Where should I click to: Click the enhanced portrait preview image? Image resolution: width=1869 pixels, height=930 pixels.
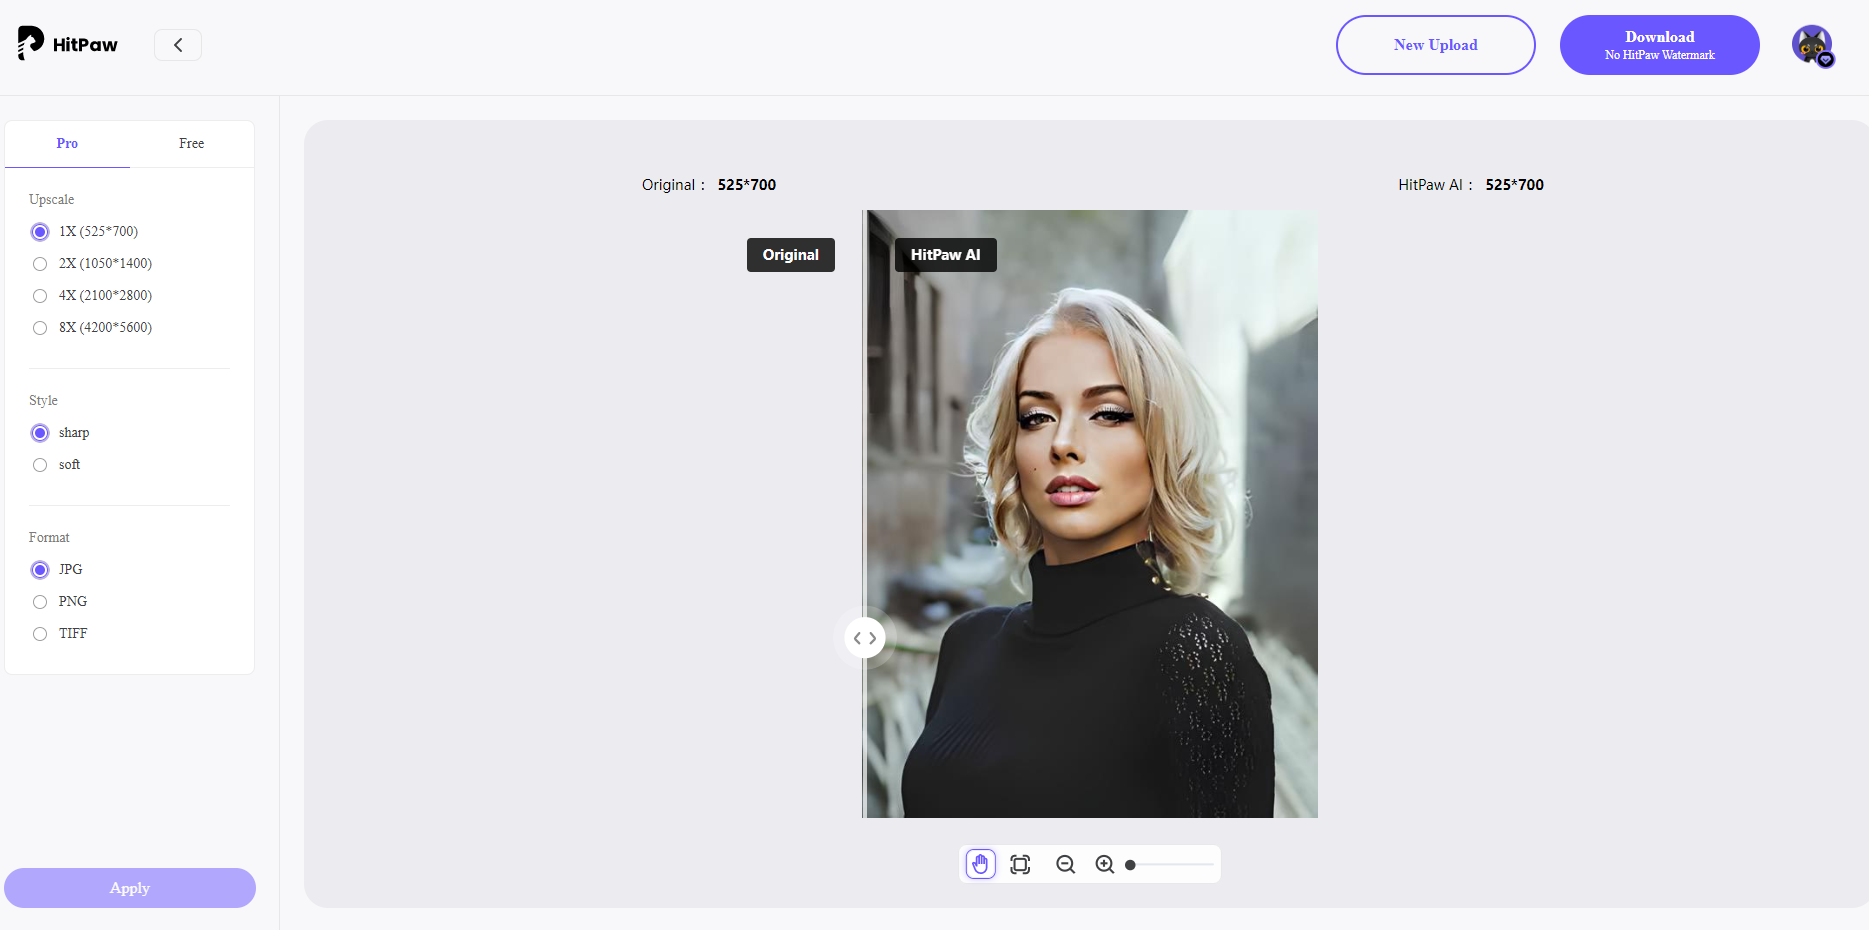(x=1092, y=514)
